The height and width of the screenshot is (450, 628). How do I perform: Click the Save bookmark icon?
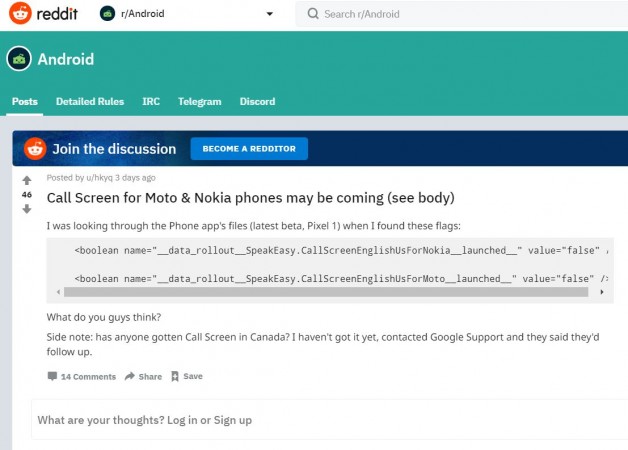tap(175, 376)
